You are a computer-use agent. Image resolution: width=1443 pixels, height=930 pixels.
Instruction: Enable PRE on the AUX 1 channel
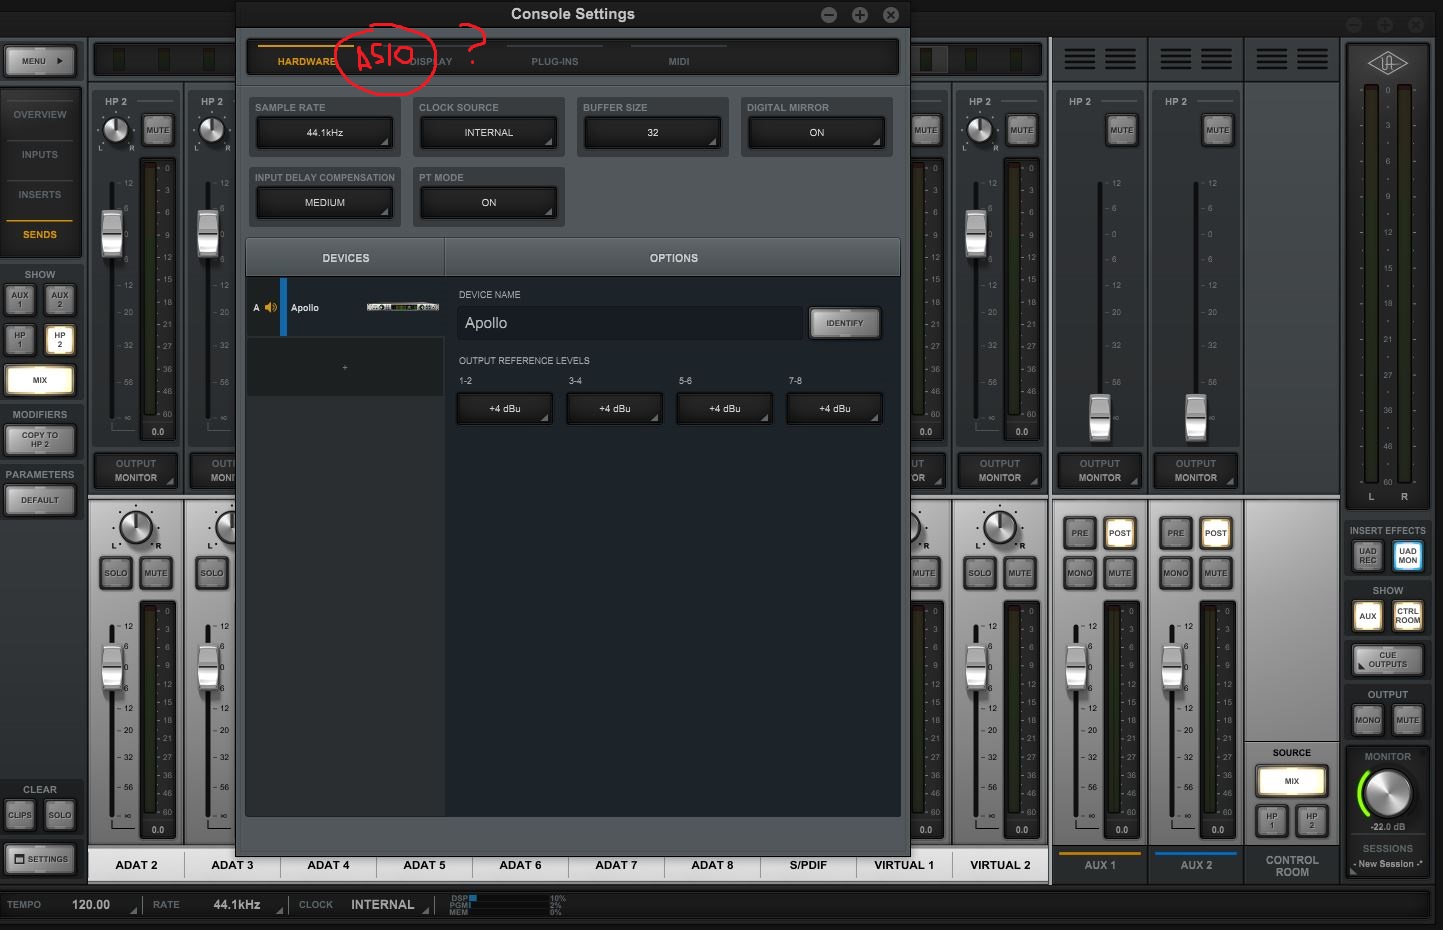tap(1080, 533)
